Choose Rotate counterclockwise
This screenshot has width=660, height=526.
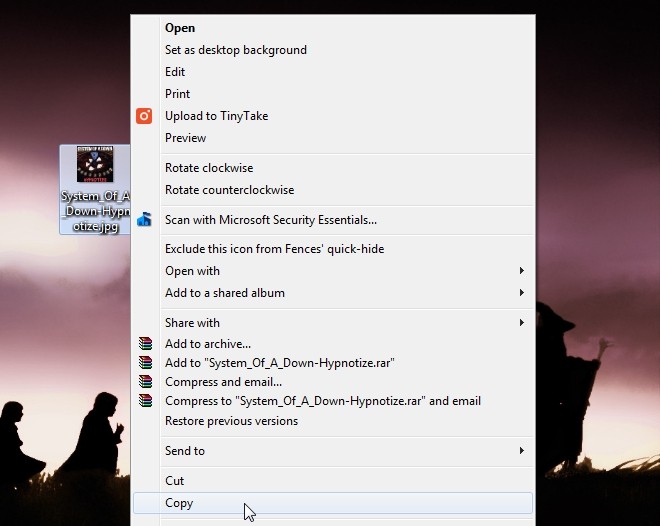pos(333,190)
